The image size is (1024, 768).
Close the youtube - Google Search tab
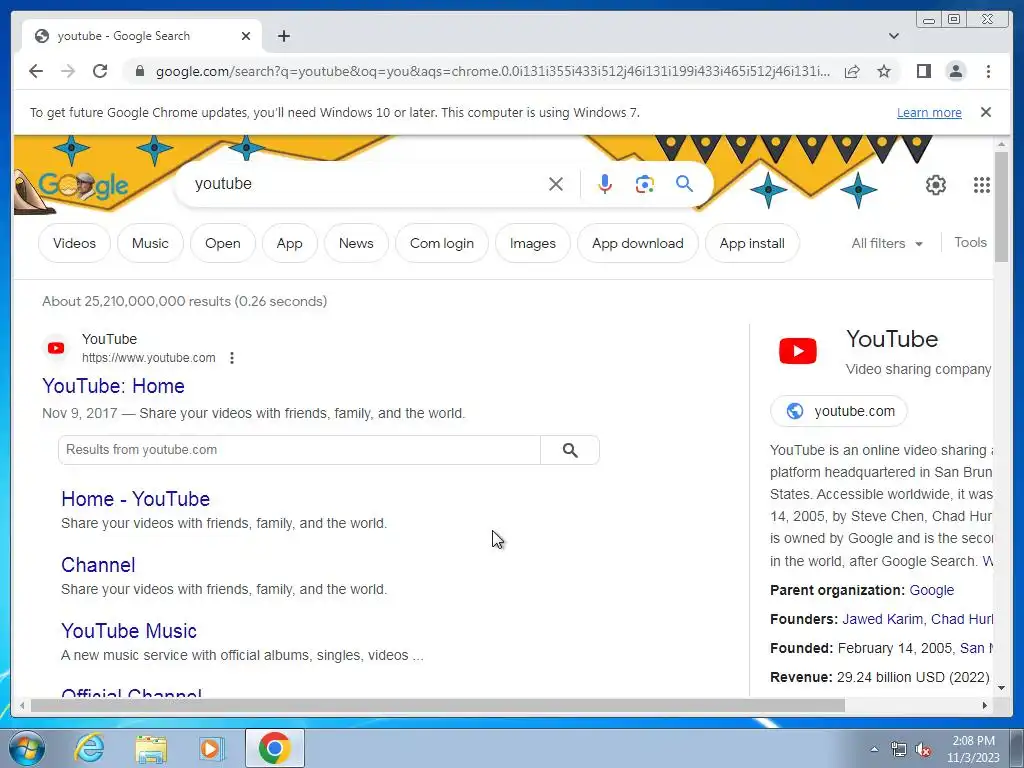[x=246, y=36]
